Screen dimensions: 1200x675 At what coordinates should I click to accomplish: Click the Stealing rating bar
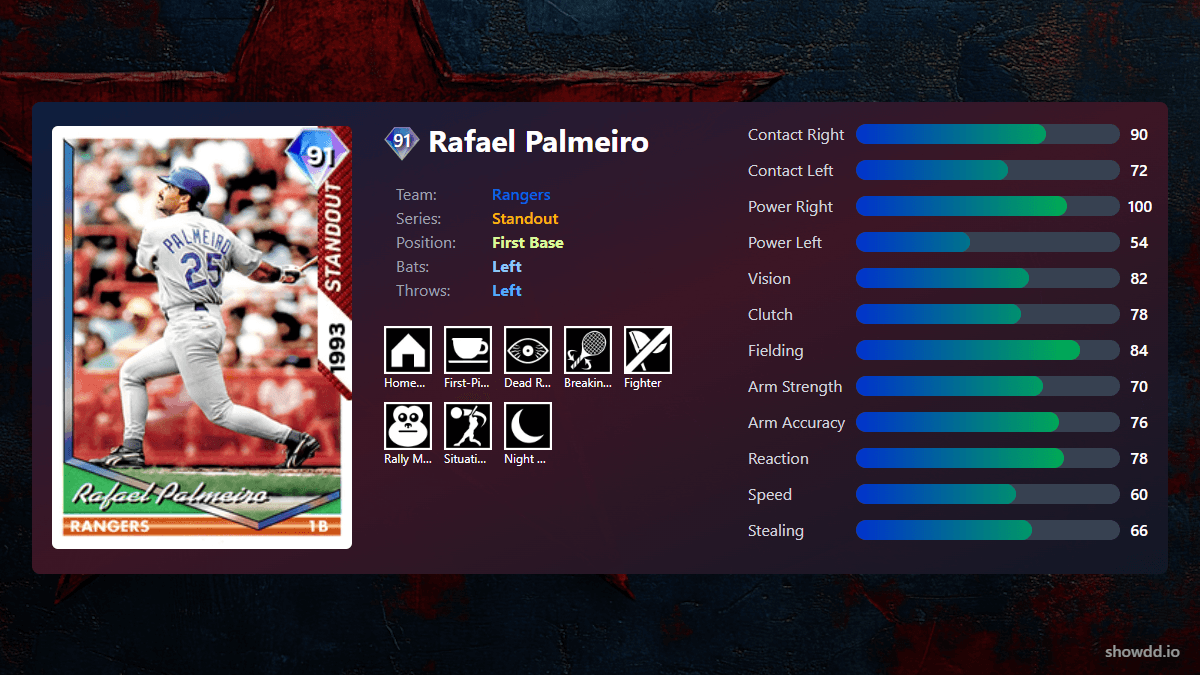click(x=988, y=530)
